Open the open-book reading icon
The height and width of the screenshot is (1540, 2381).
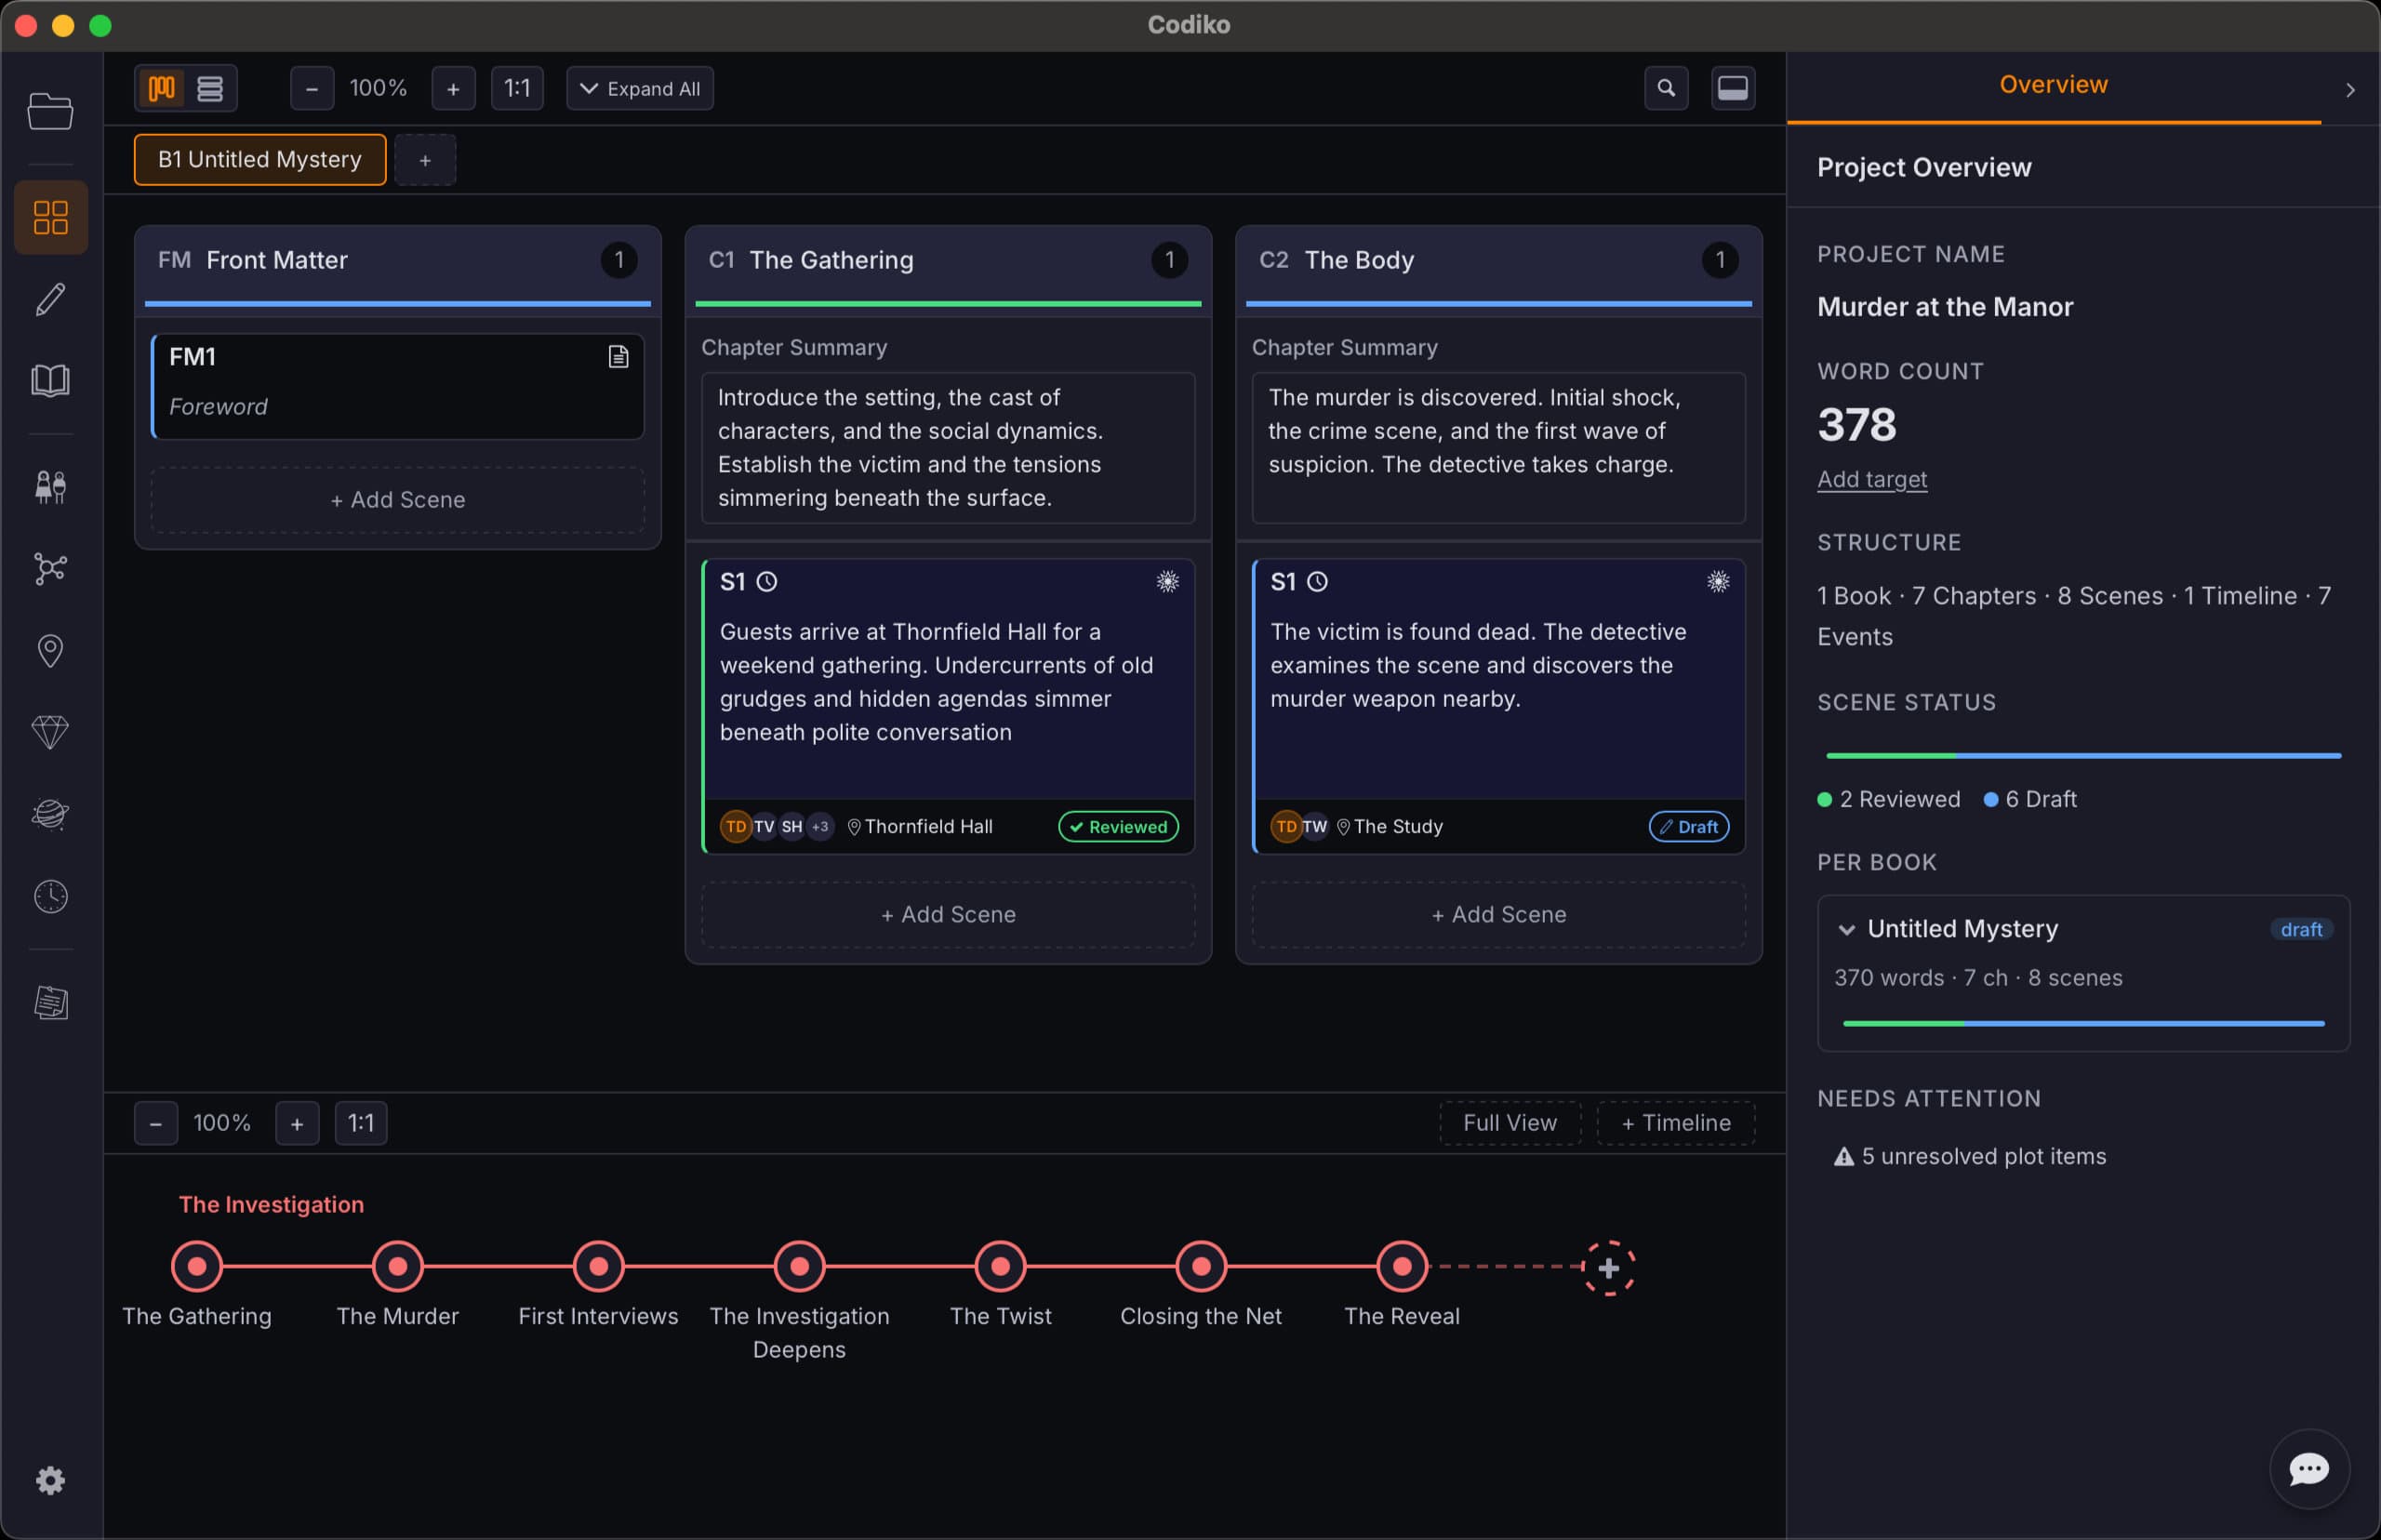(50, 380)
